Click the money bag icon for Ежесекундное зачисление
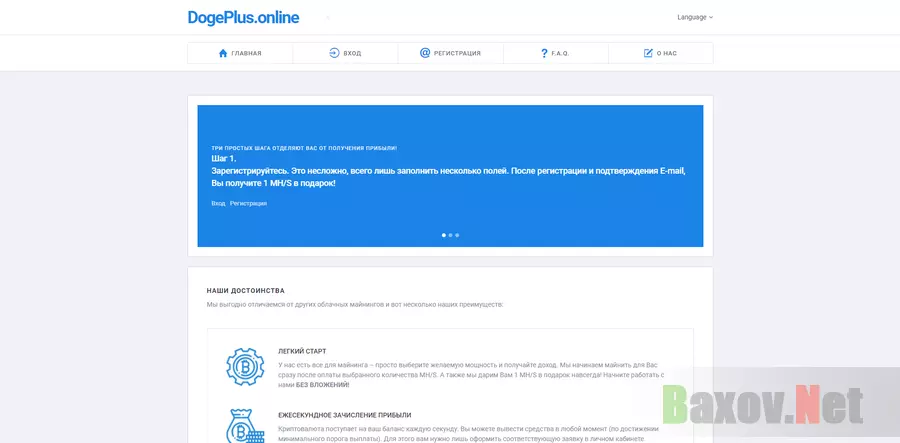 tap(245, 425)
